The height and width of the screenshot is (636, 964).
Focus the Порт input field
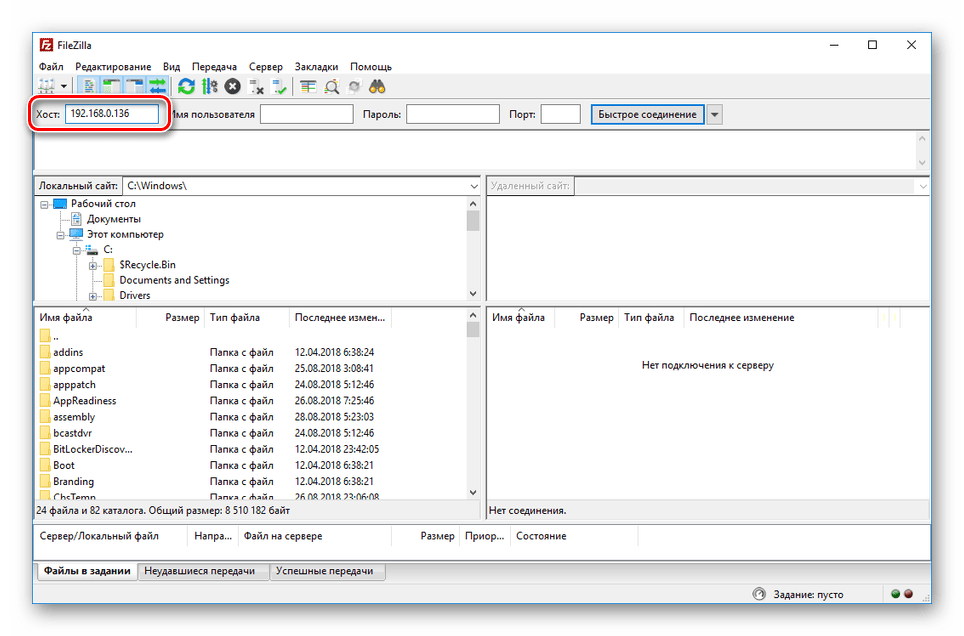(560, 114)
